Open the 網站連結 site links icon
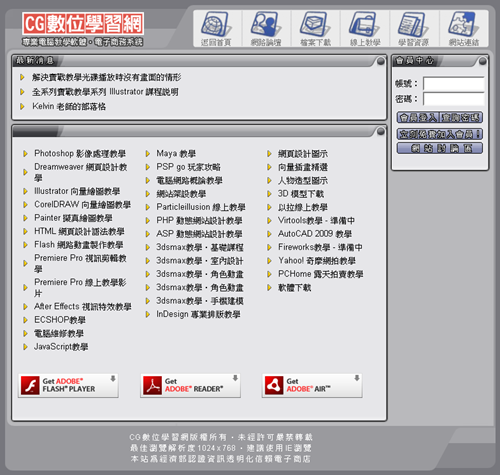500x475 pixels. 464,28
